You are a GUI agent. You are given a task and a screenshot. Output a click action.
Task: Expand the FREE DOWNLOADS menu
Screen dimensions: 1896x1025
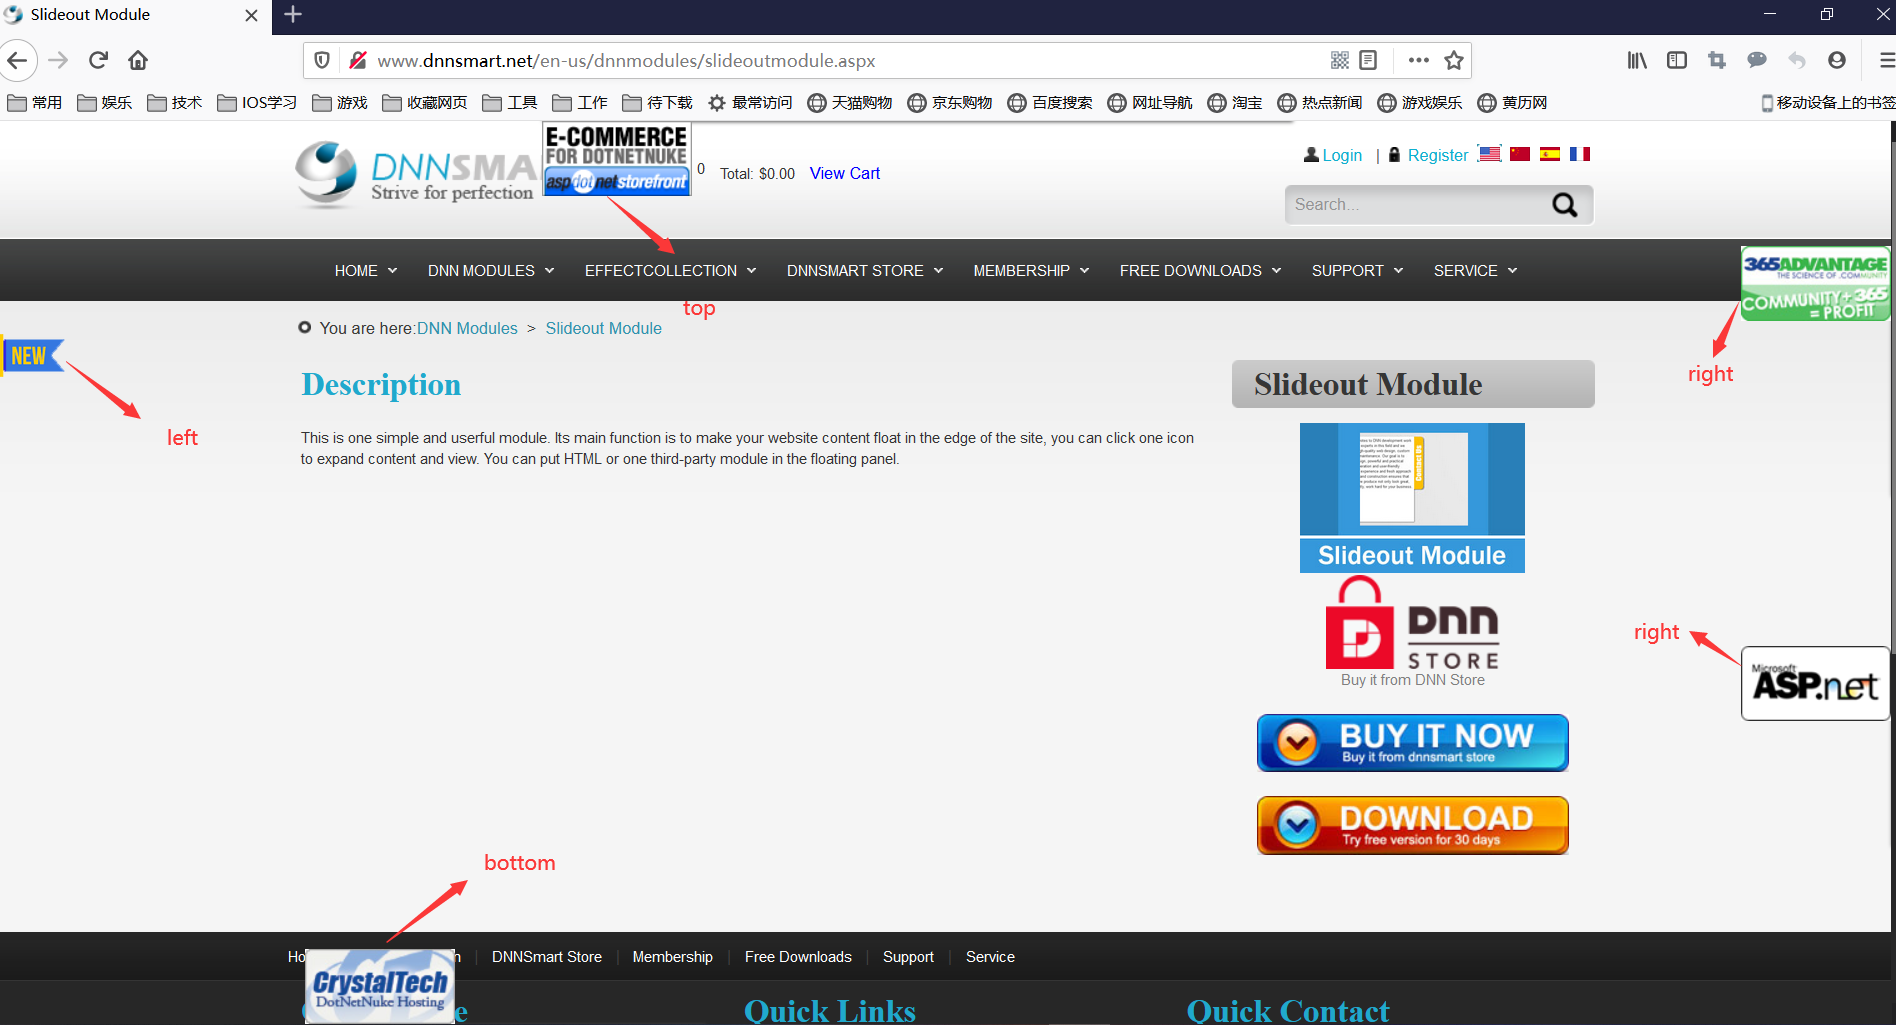1201,271
